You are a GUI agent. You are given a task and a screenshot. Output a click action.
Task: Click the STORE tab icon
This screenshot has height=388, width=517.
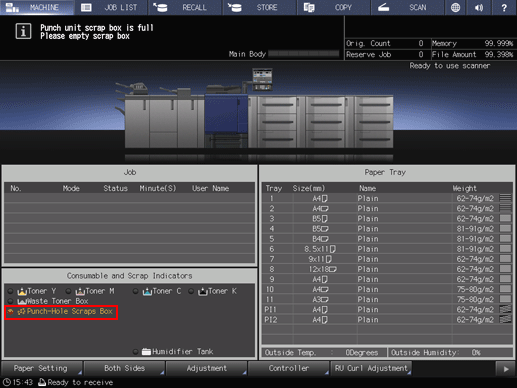pyautogui.click(x=235, y=7)
